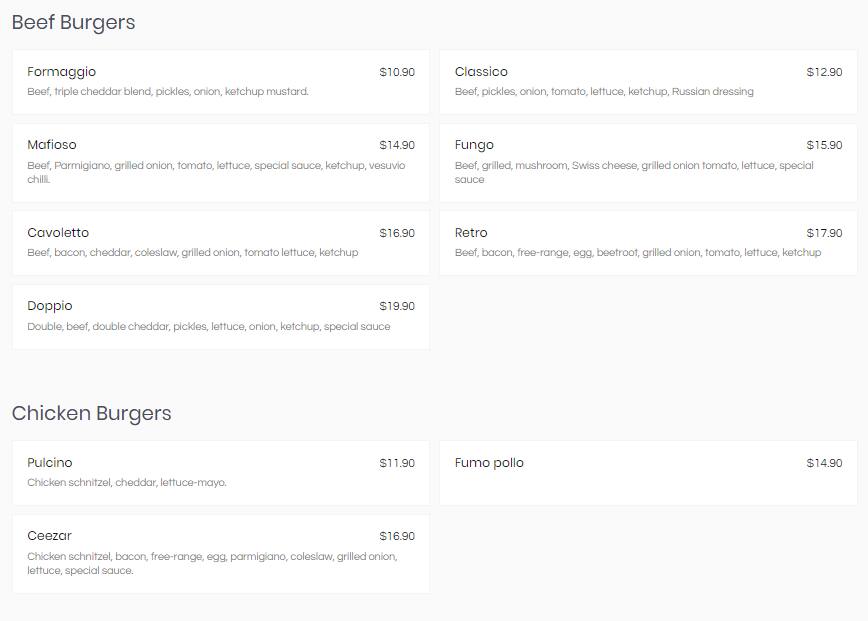The height and width of the screenshot is (621, 868).
Task: Select the Ceezar chicken burger
Action: click(220, 553)
